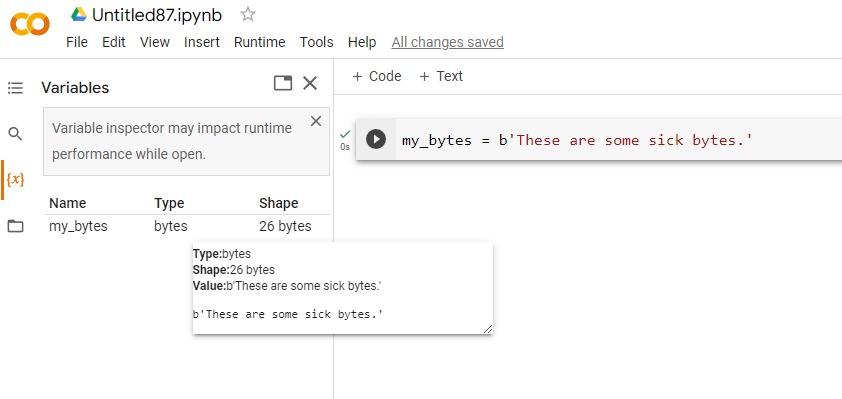Click the Colab logo
This screenshot has width=842, height=399.
click(x=30, y=24)
